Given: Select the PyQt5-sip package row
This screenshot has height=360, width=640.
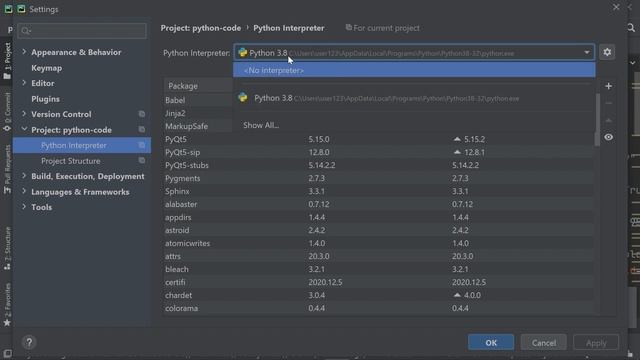Looking at the screenshot, I should 379,152.
